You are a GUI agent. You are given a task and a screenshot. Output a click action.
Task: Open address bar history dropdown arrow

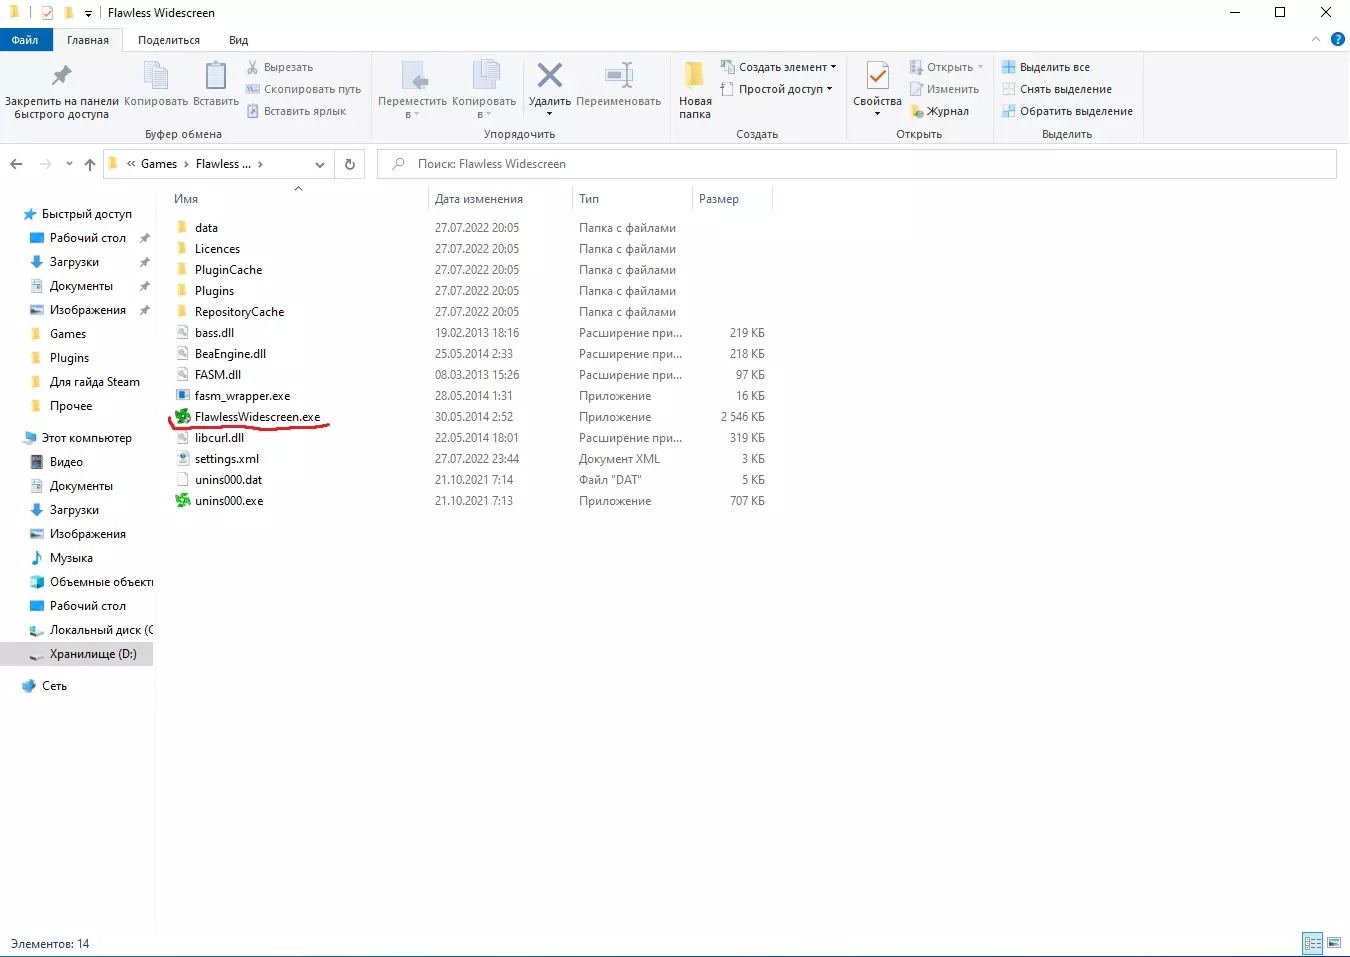click(x=320, y=164)
